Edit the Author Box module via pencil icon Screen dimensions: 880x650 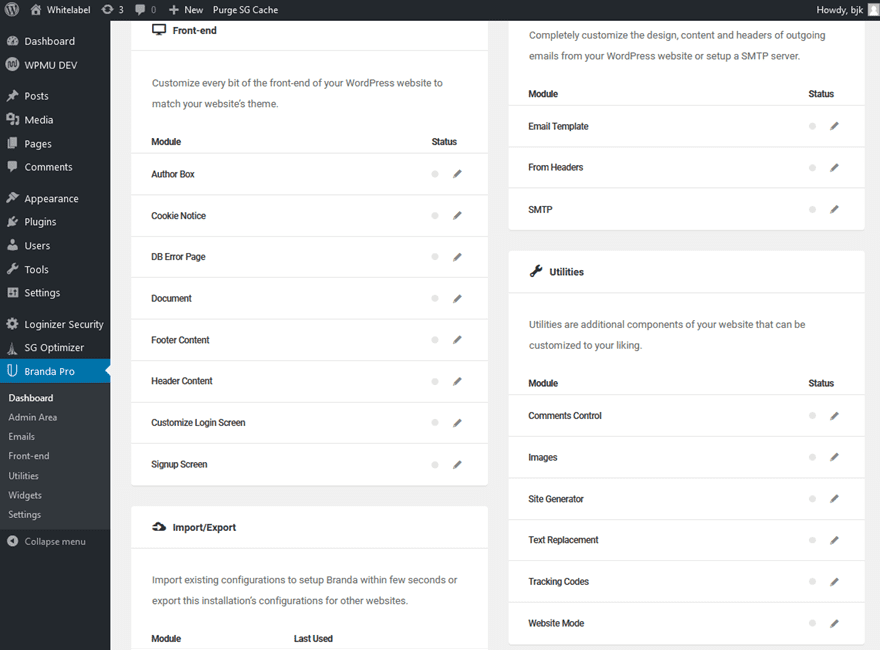457,173
